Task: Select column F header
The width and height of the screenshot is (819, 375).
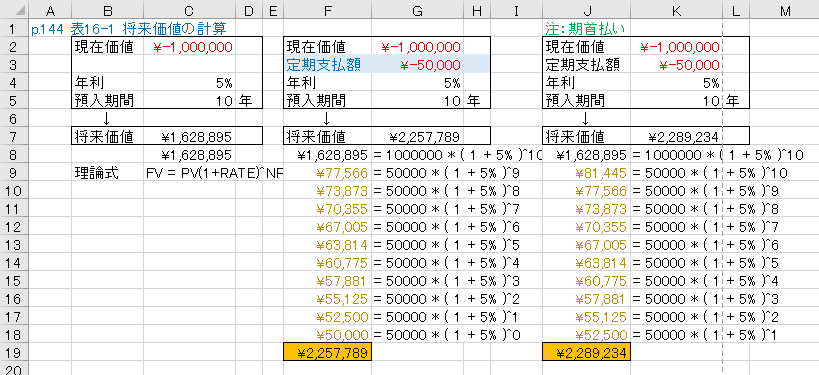Action: [327, 10]
